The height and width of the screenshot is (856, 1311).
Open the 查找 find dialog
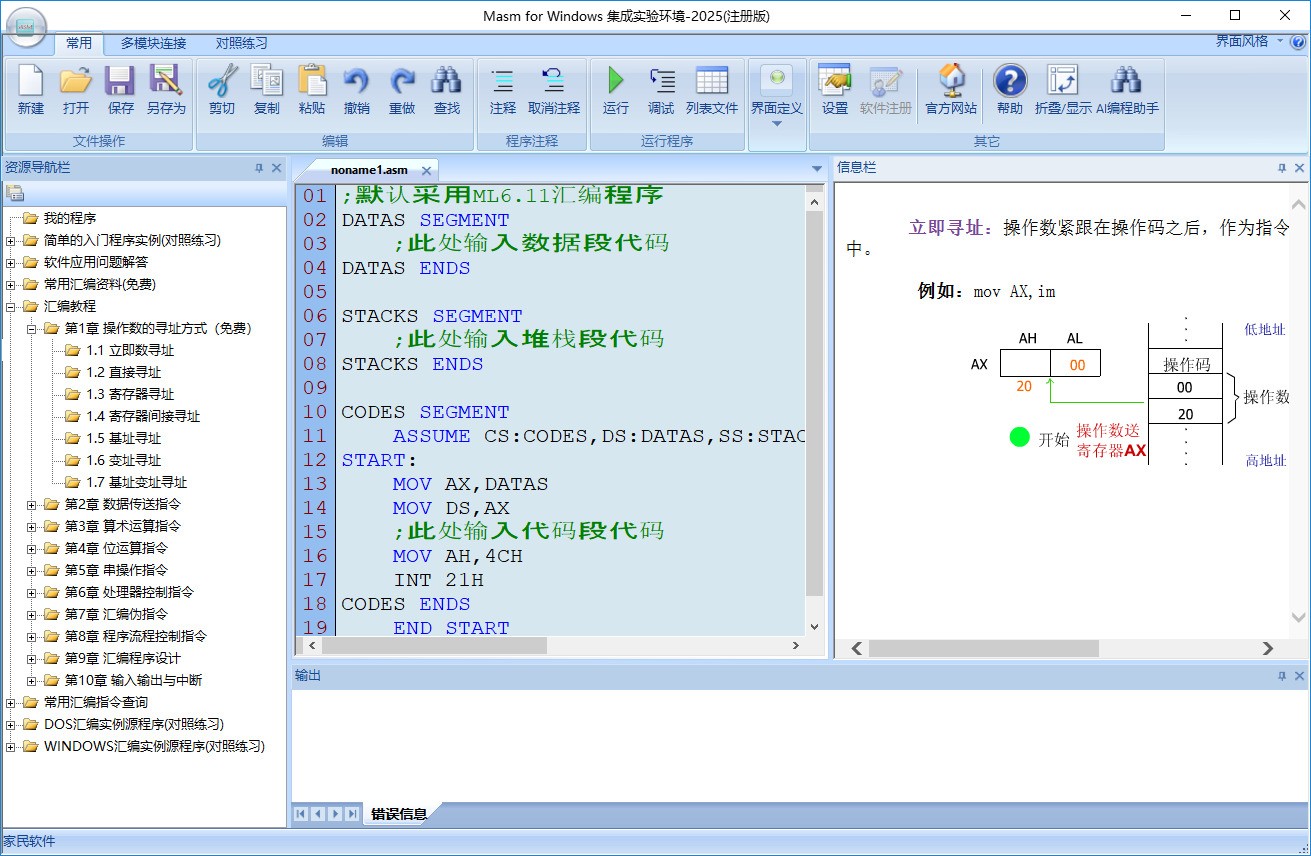point(447,90)
